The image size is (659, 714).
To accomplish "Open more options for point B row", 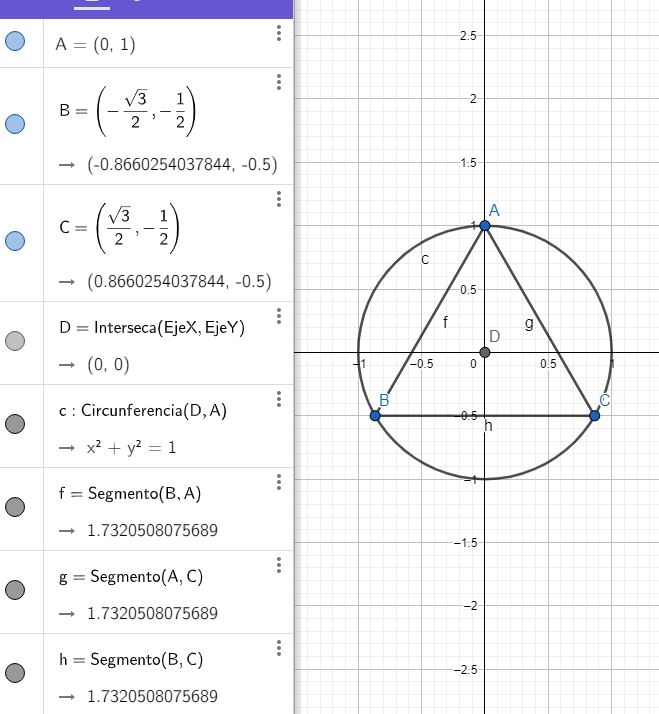I will click(x=279, y=83).
